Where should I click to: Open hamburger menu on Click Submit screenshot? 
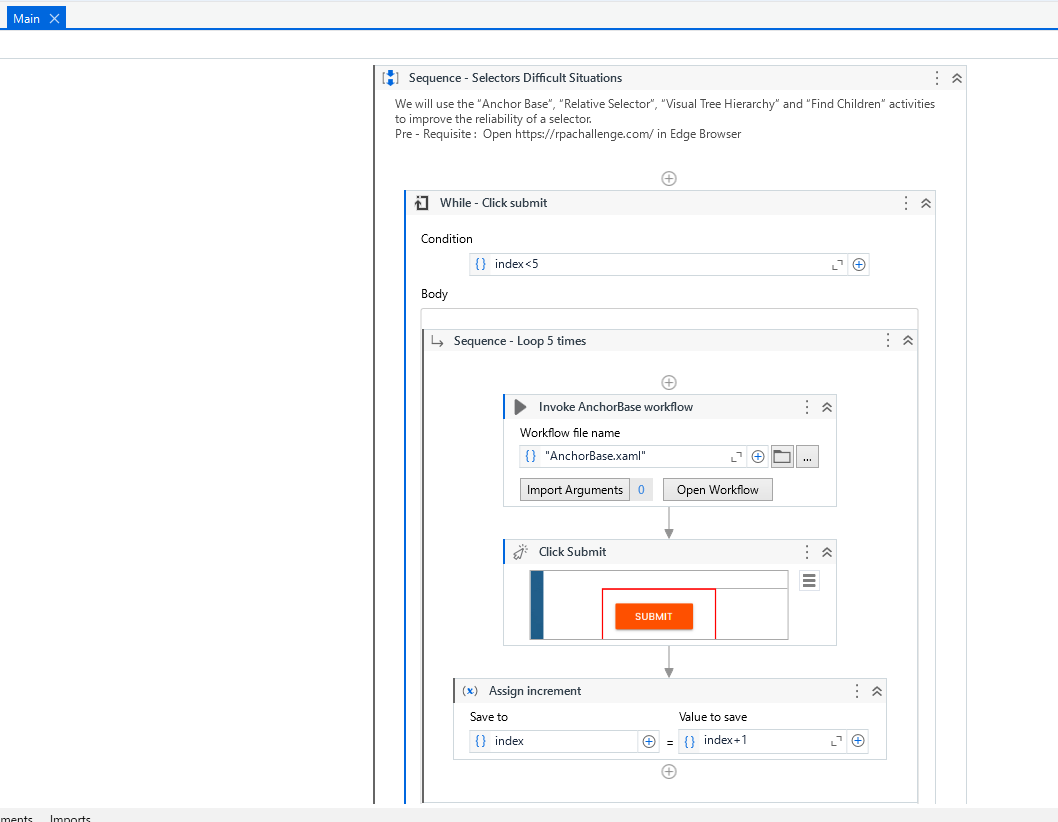click(x=808, y=580)
